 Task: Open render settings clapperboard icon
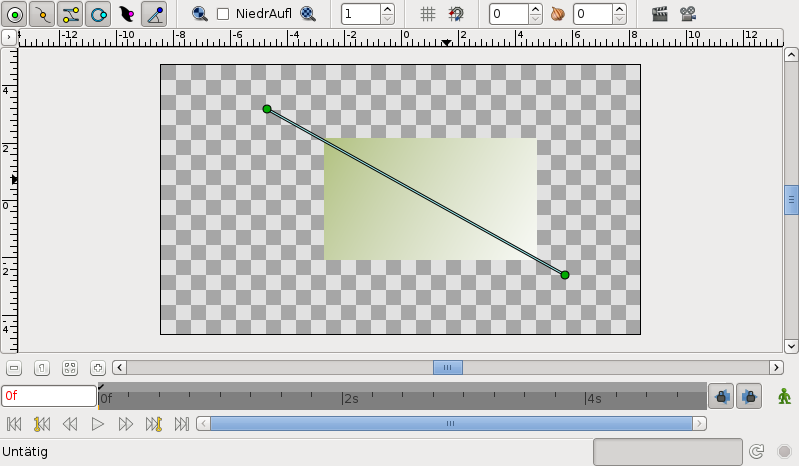point(660,14)
